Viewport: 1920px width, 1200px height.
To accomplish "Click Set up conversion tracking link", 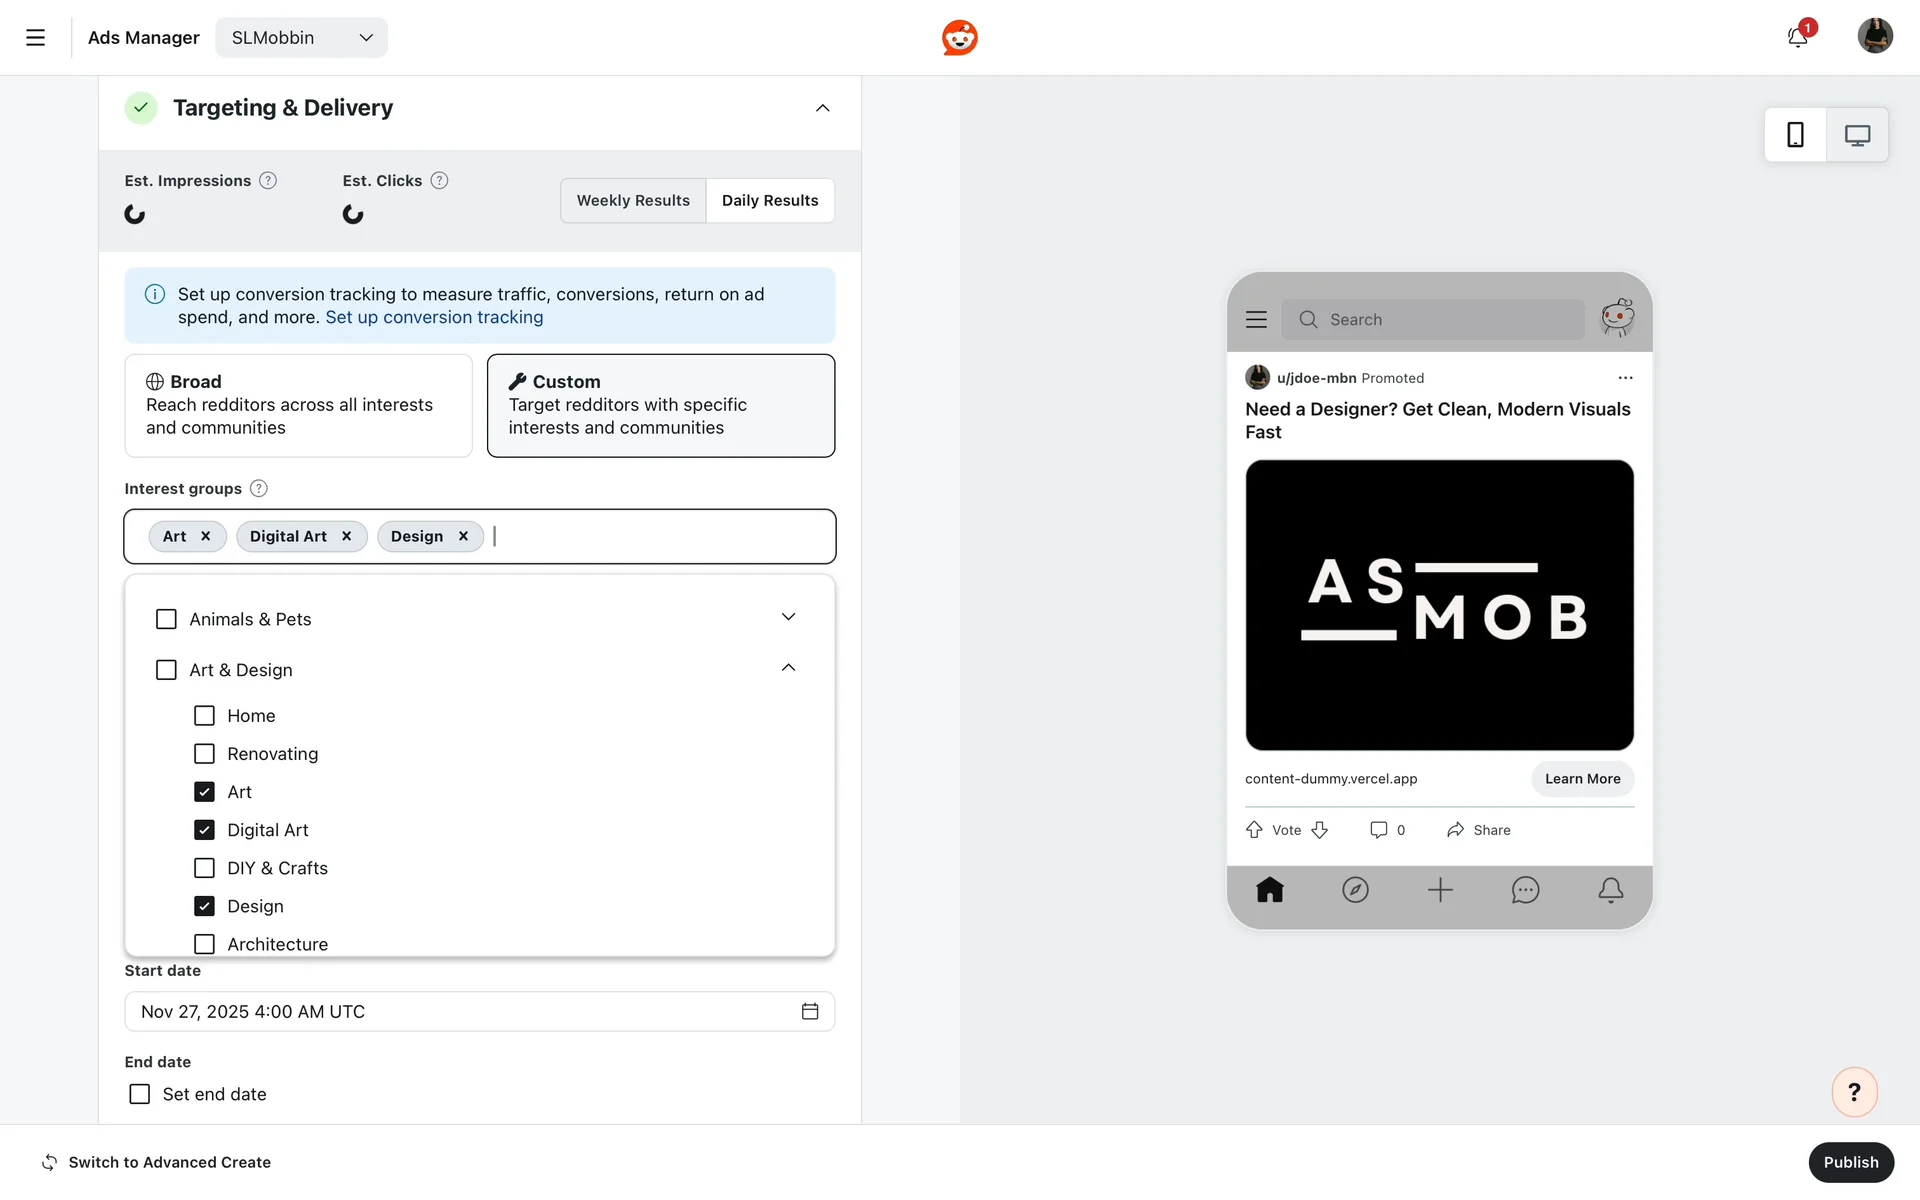I will [x=434, y=318].
